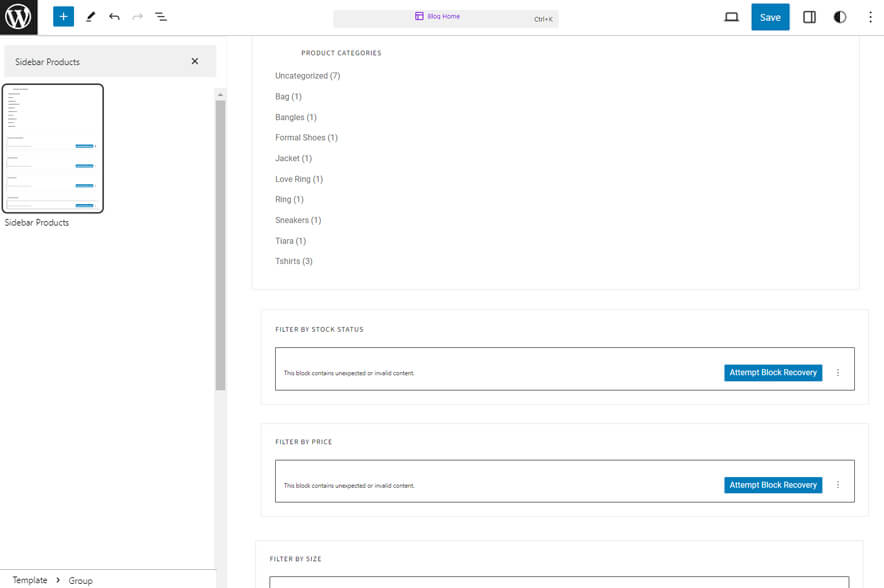This screenshot has width=884, height=588.
Task: Open the desktop preview view options
Action: coord(731,17)
